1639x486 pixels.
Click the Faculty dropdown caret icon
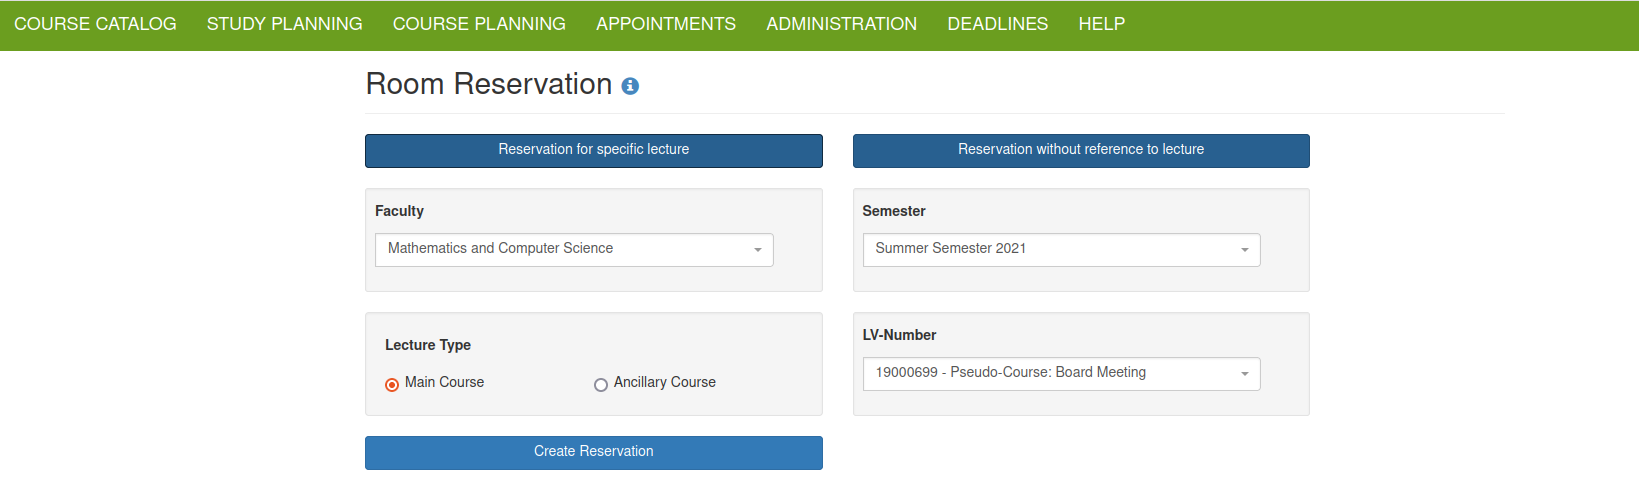[x=758, y=250]
